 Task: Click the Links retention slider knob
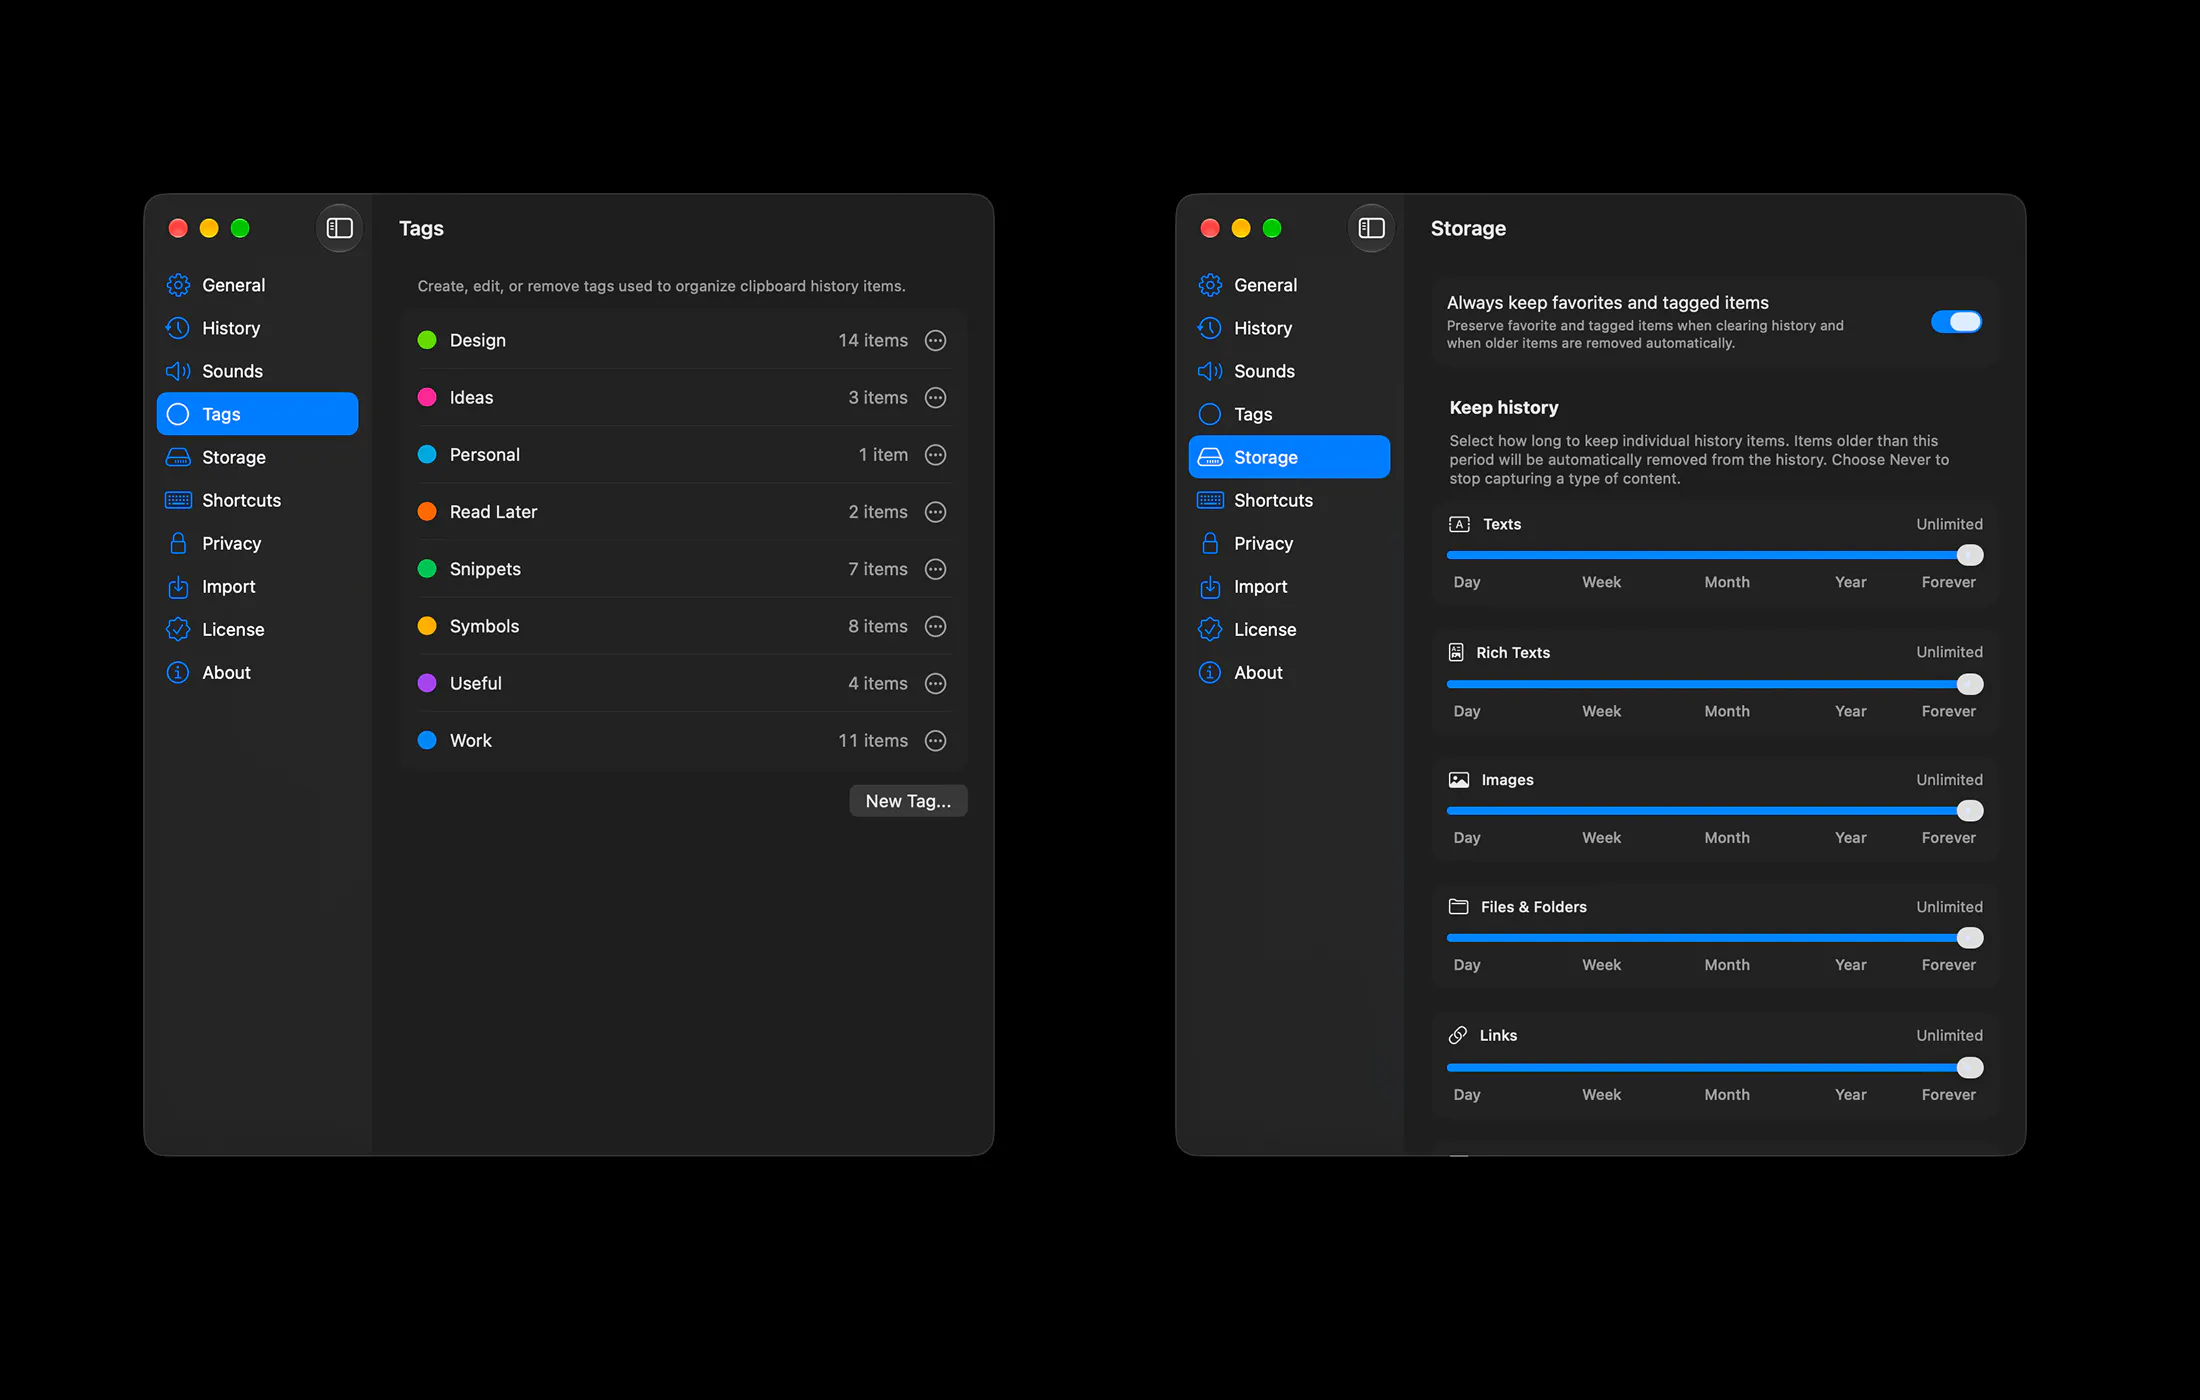pyautogui.click(x=1969, y=1068)
